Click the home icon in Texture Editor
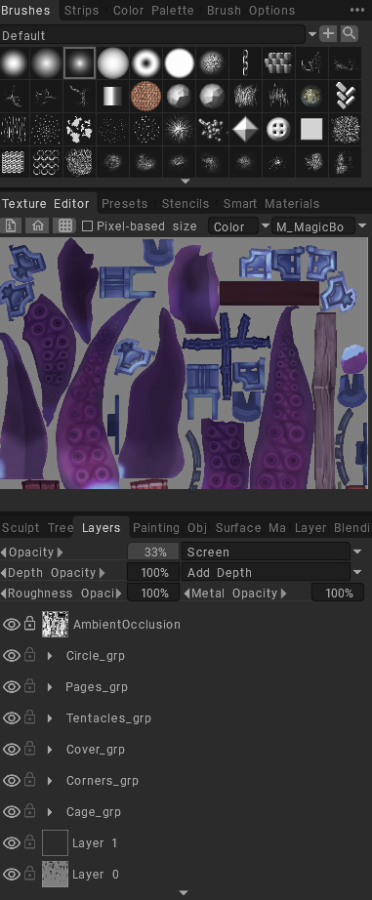 coord(38,226)
